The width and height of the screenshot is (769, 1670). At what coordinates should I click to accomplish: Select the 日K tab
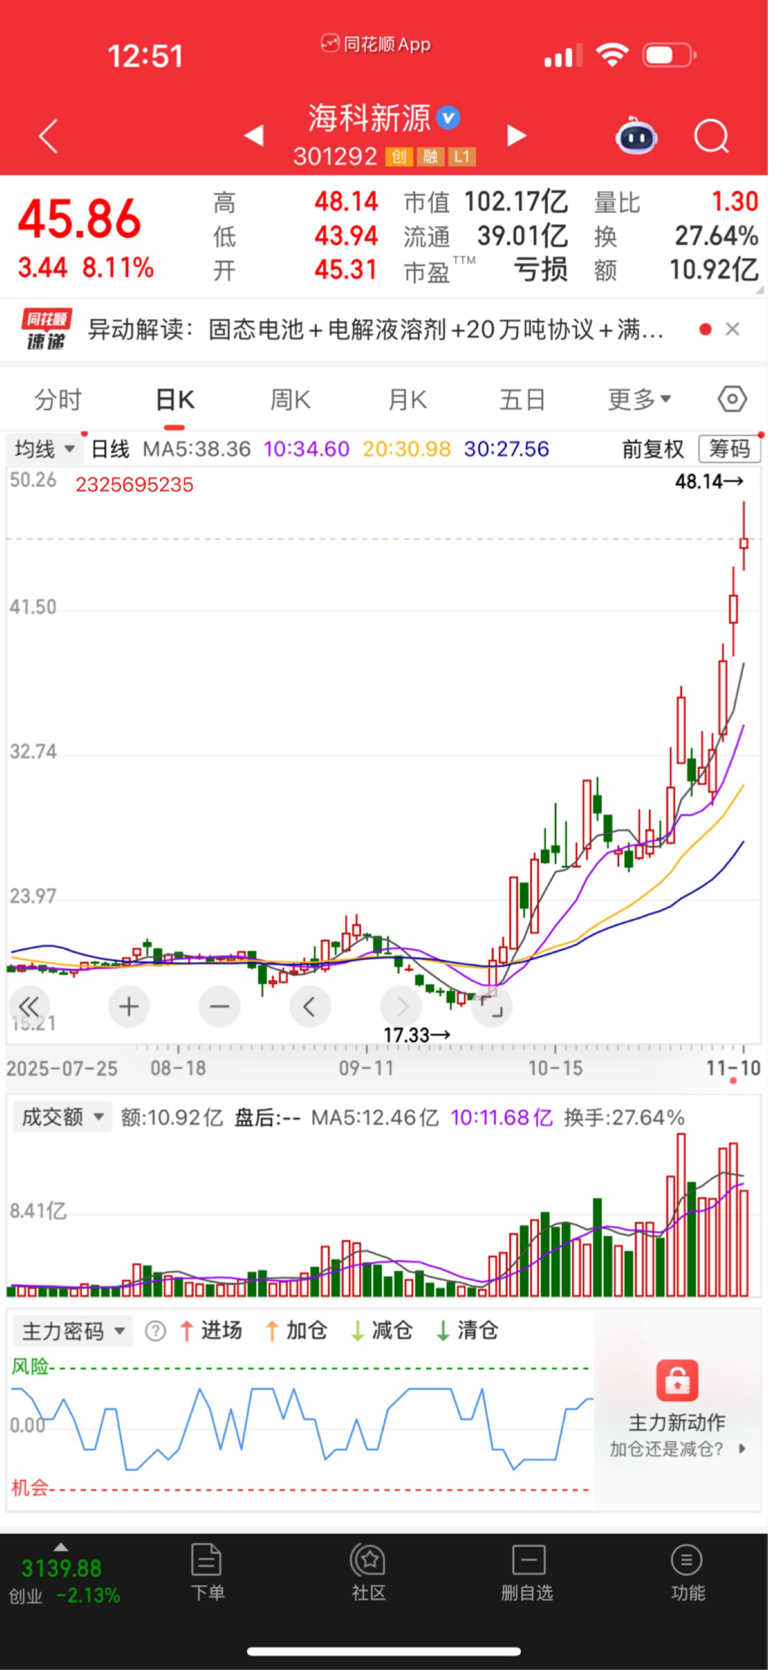tap(175, 400)
